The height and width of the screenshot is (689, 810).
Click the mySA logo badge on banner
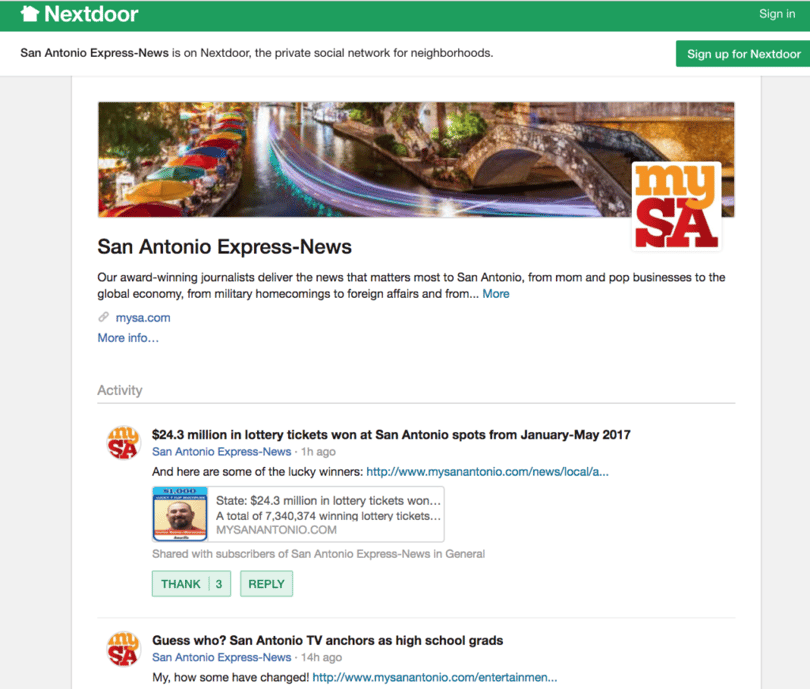point(676,207)
